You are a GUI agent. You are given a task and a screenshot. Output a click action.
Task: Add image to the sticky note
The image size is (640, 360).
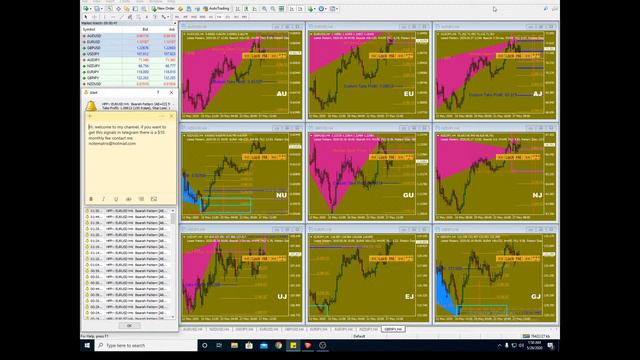coord(154,199)
